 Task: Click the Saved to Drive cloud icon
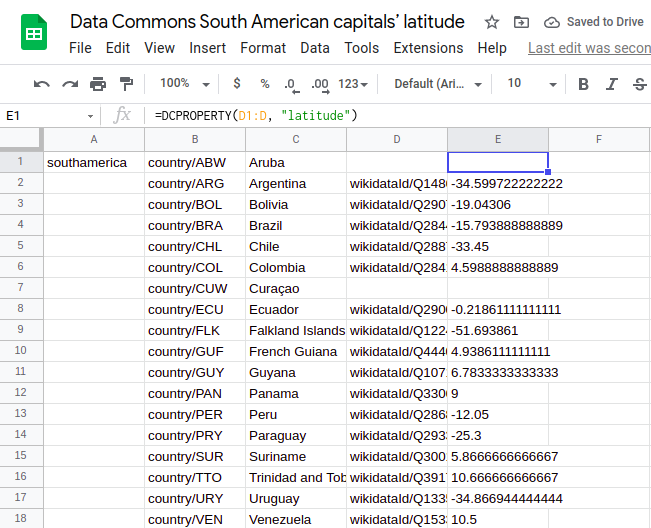click(x=552, y=22)
